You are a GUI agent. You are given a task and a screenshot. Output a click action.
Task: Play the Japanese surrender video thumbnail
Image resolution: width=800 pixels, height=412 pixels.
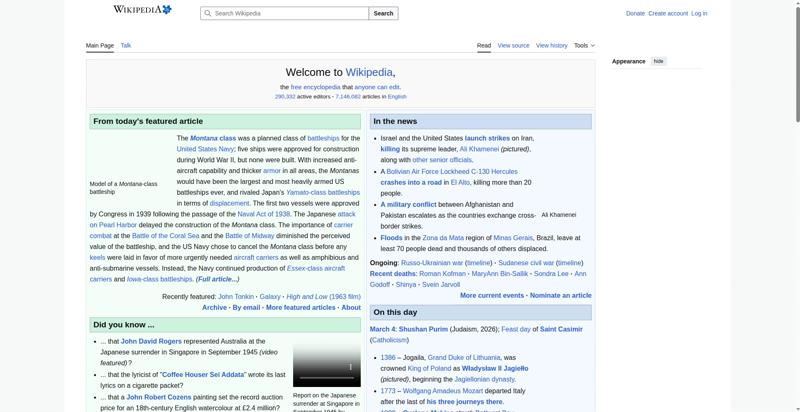point(326,366)
